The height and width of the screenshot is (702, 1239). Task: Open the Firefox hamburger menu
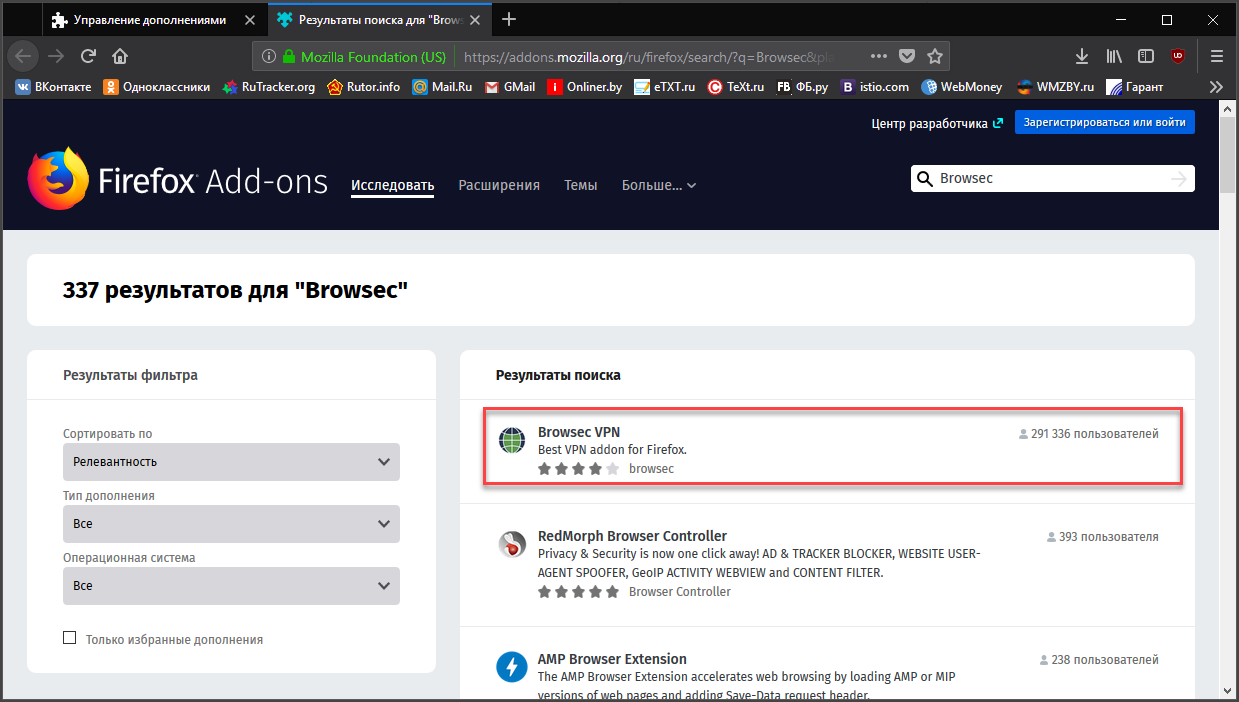point(1217,56)
